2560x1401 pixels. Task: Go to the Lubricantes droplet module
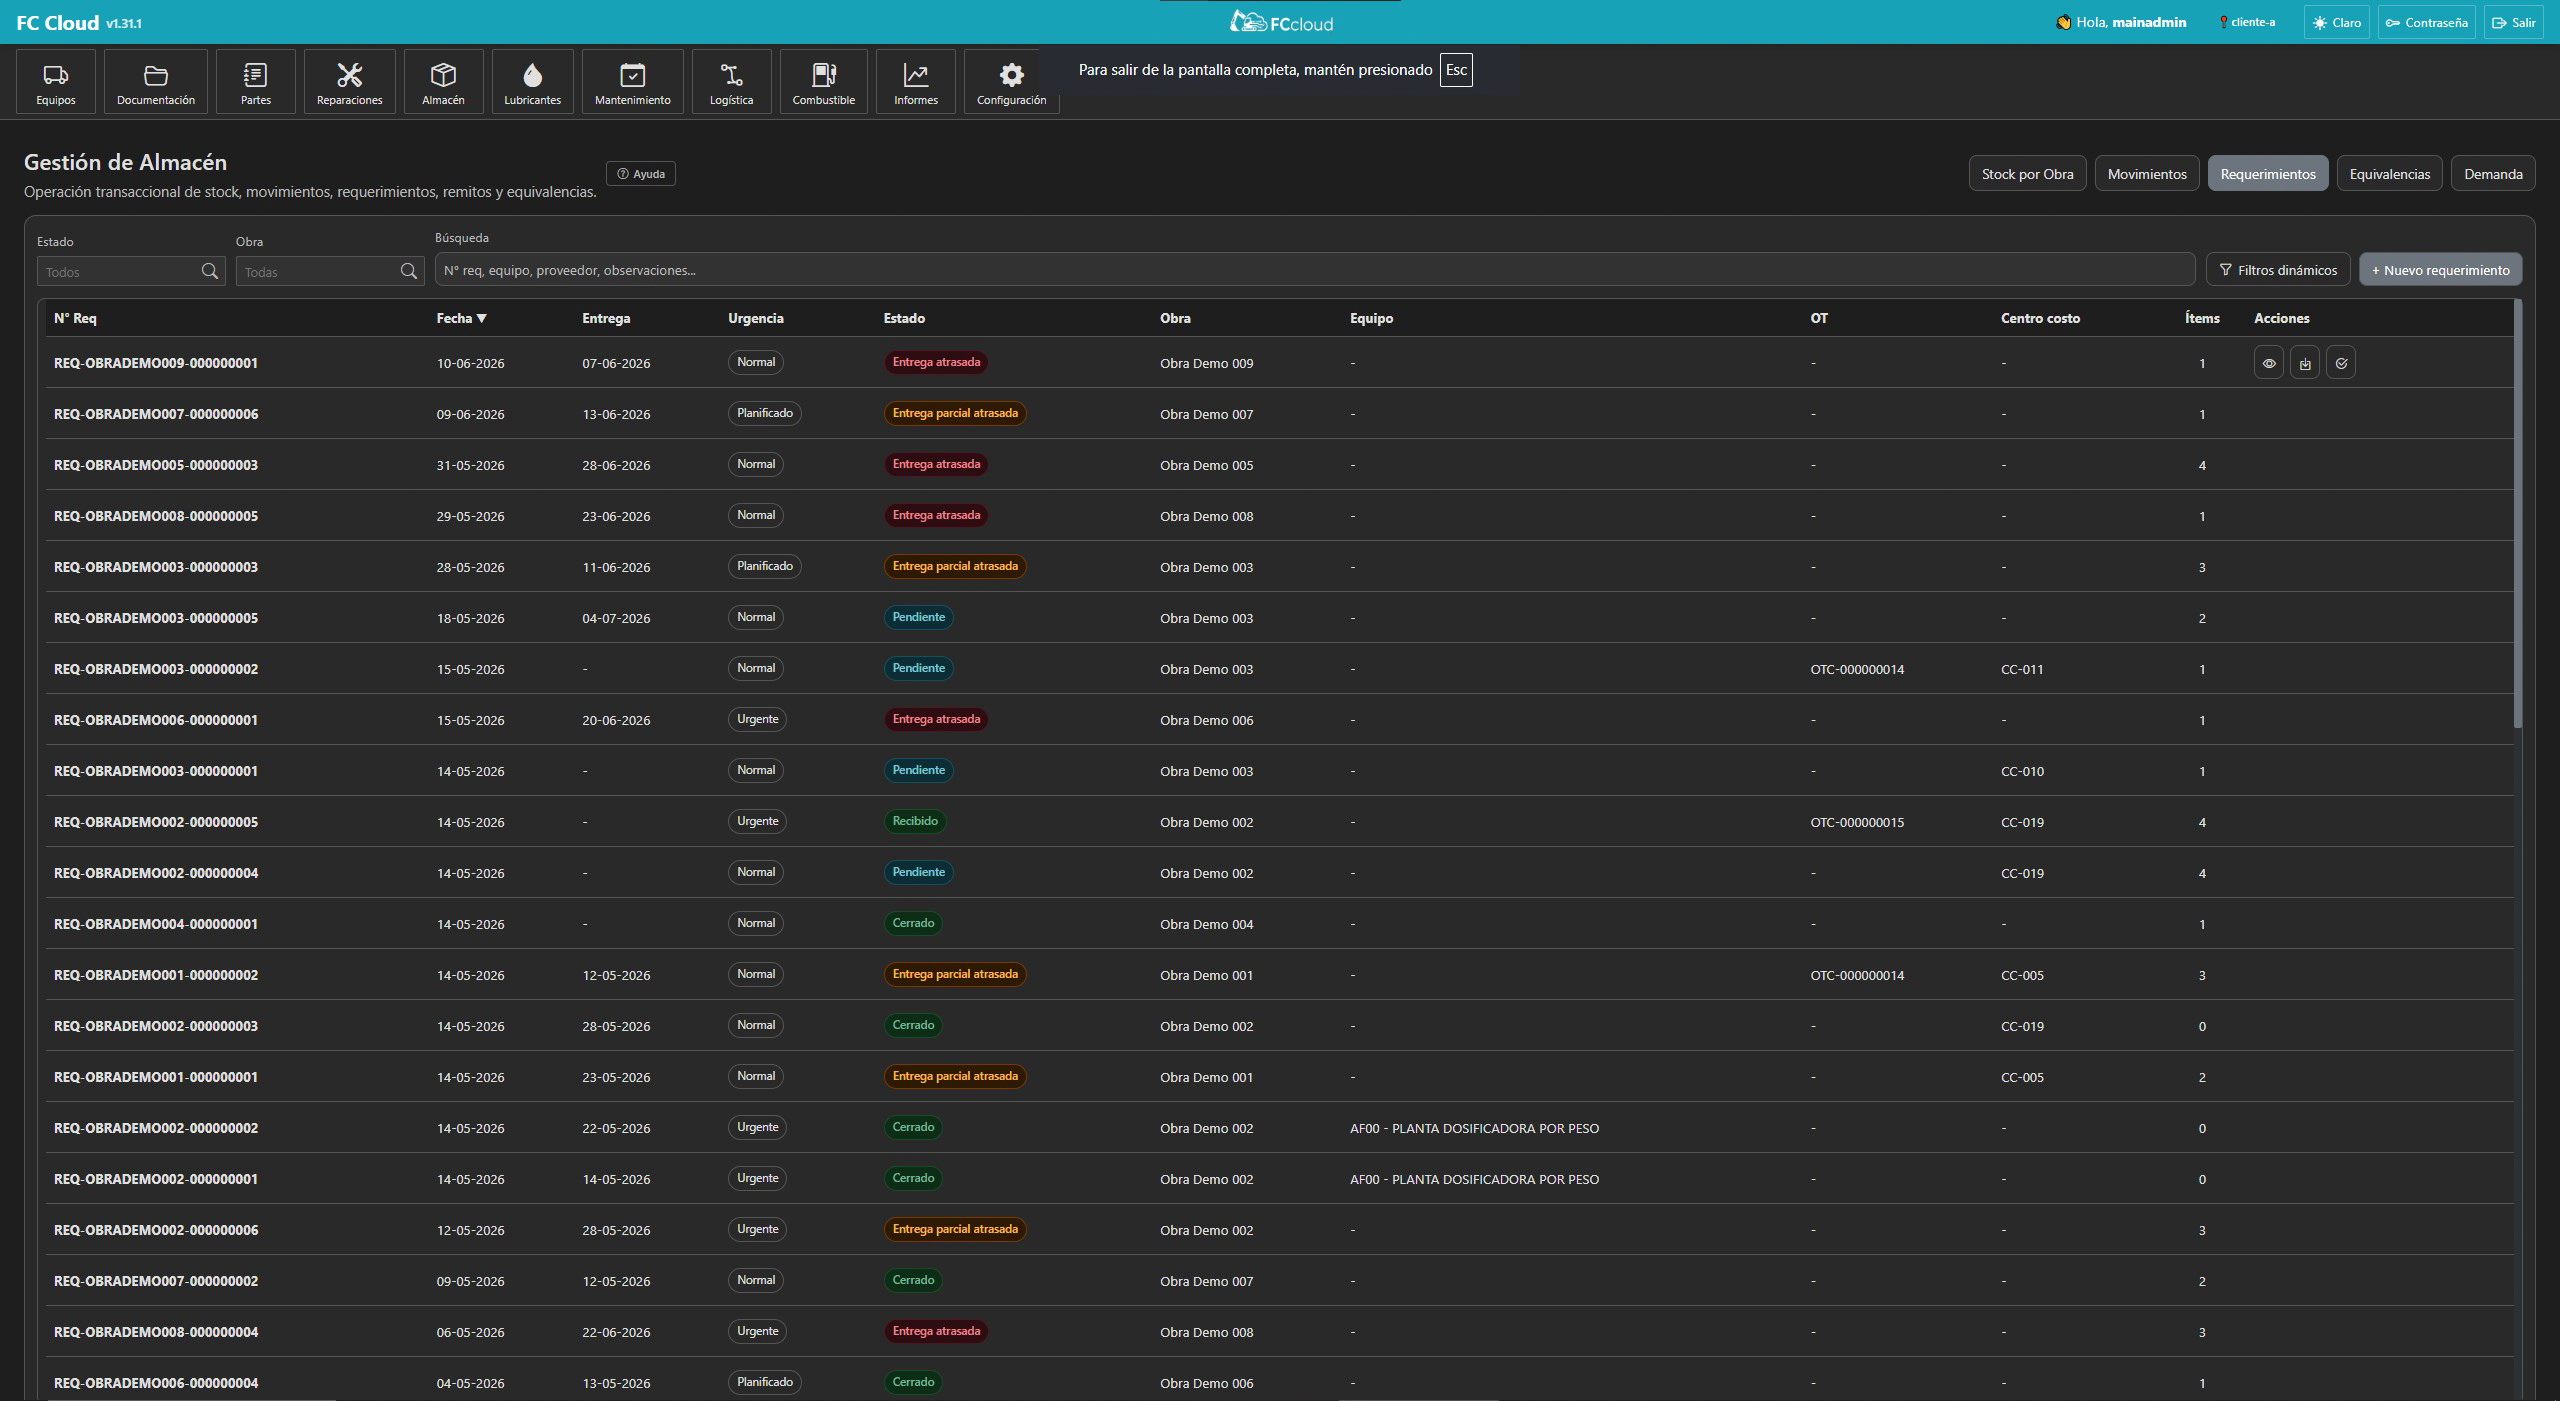[532, 81]
